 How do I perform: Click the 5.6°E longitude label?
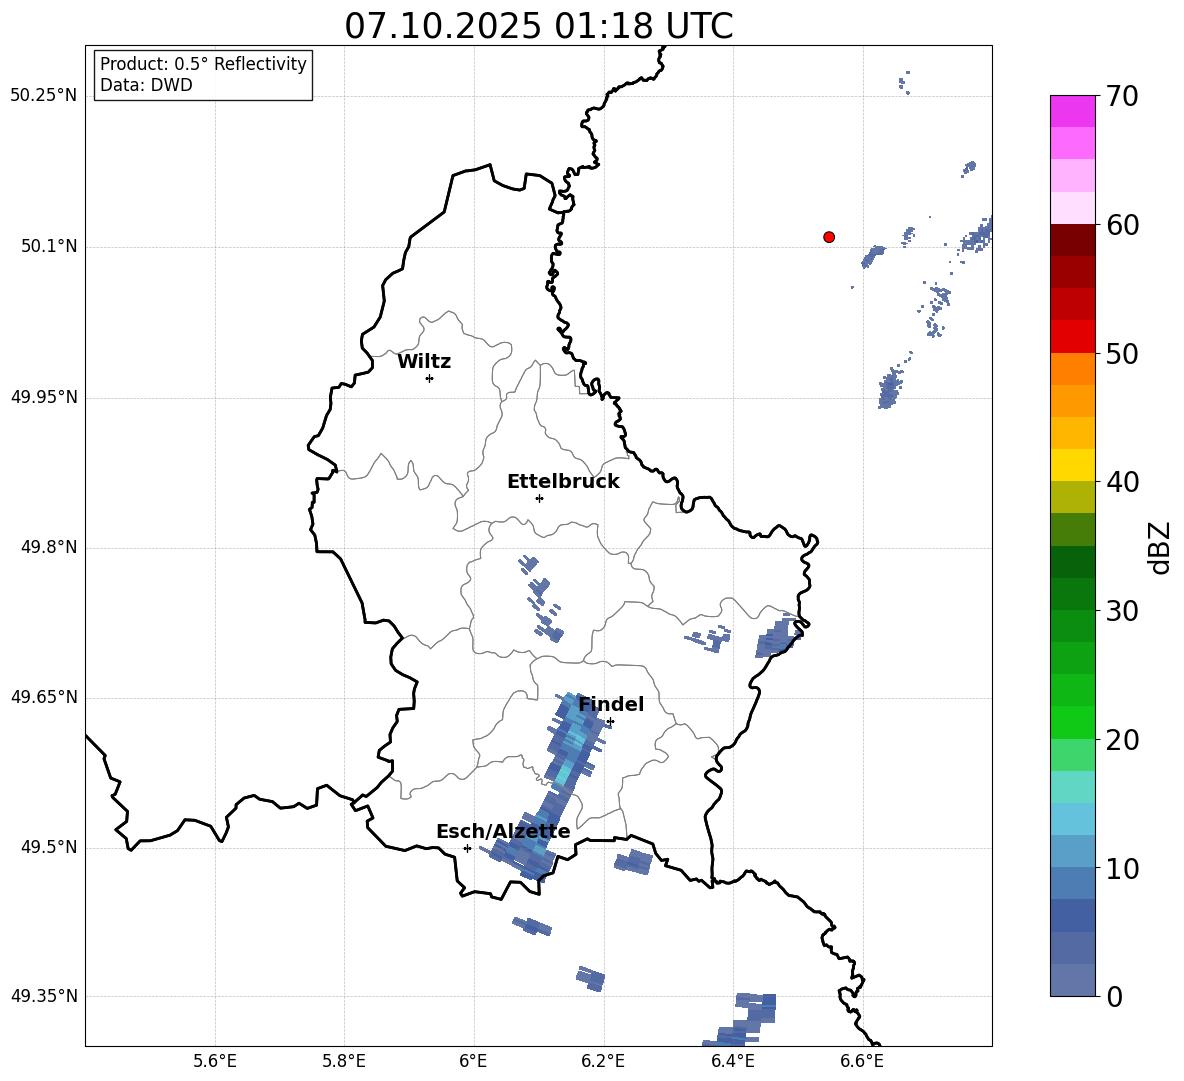point(215,1061)
